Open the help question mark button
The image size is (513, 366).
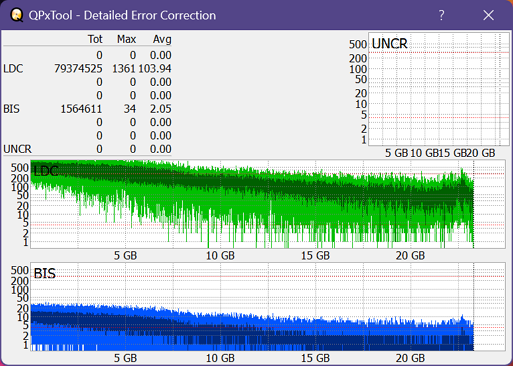(441, 15)
